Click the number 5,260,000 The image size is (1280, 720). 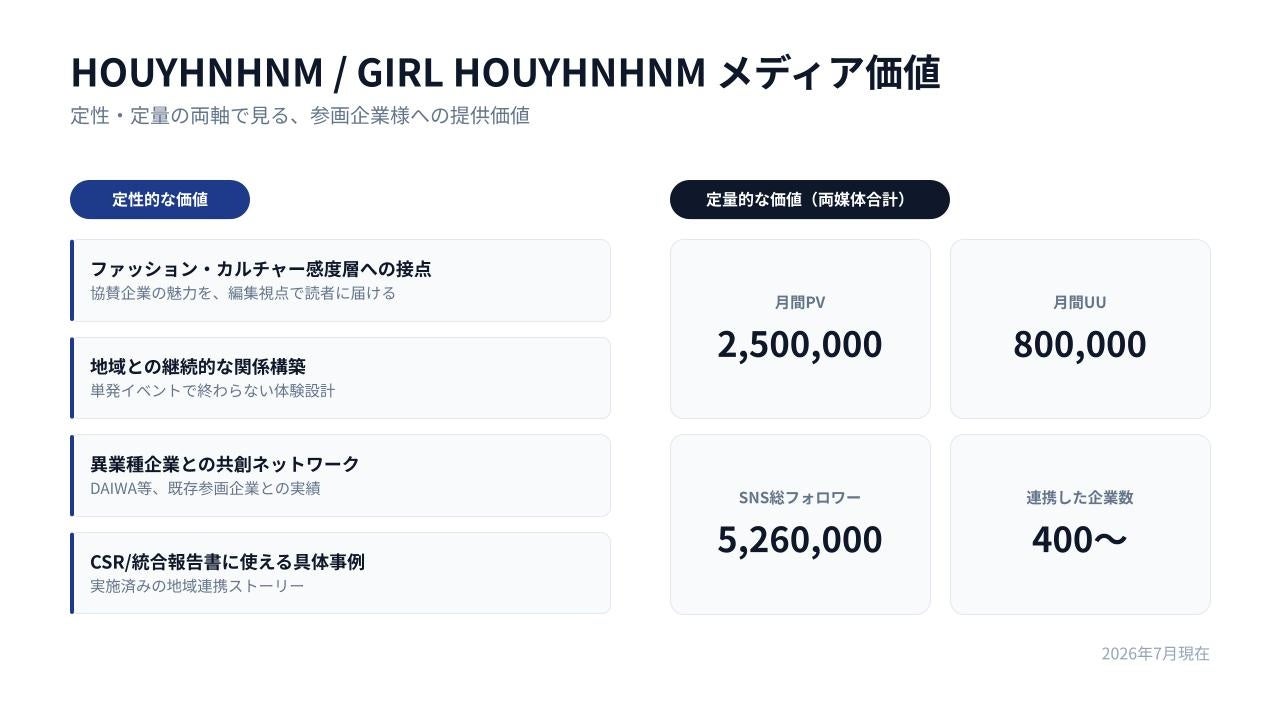coord(800,540)
